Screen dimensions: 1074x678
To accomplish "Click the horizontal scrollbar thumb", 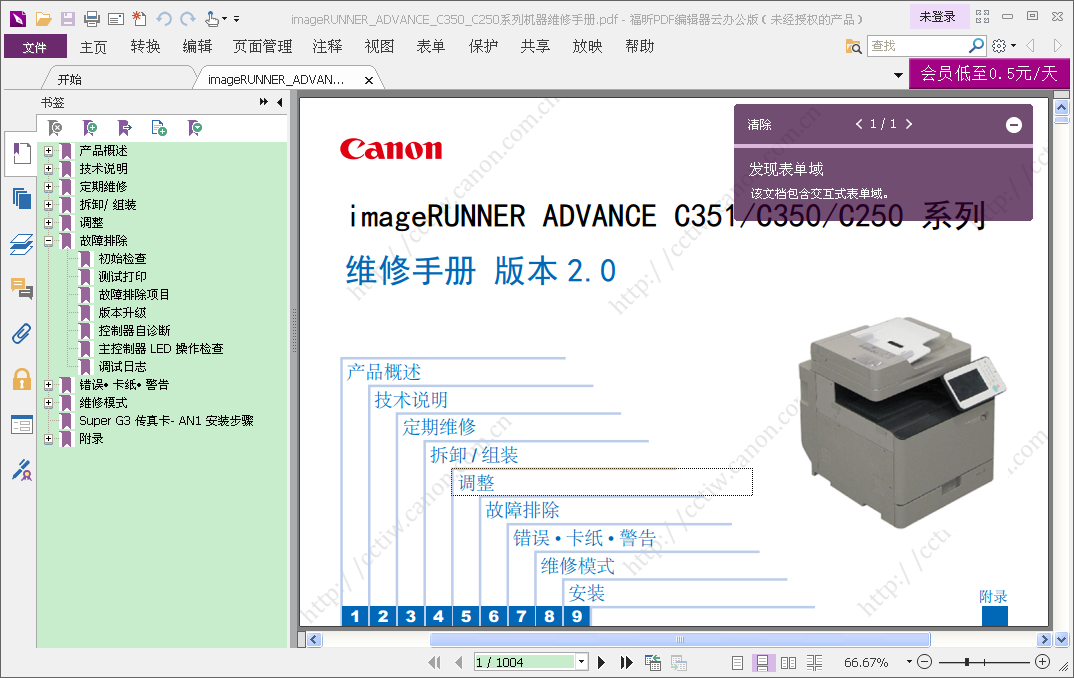I will coord(679,640).
